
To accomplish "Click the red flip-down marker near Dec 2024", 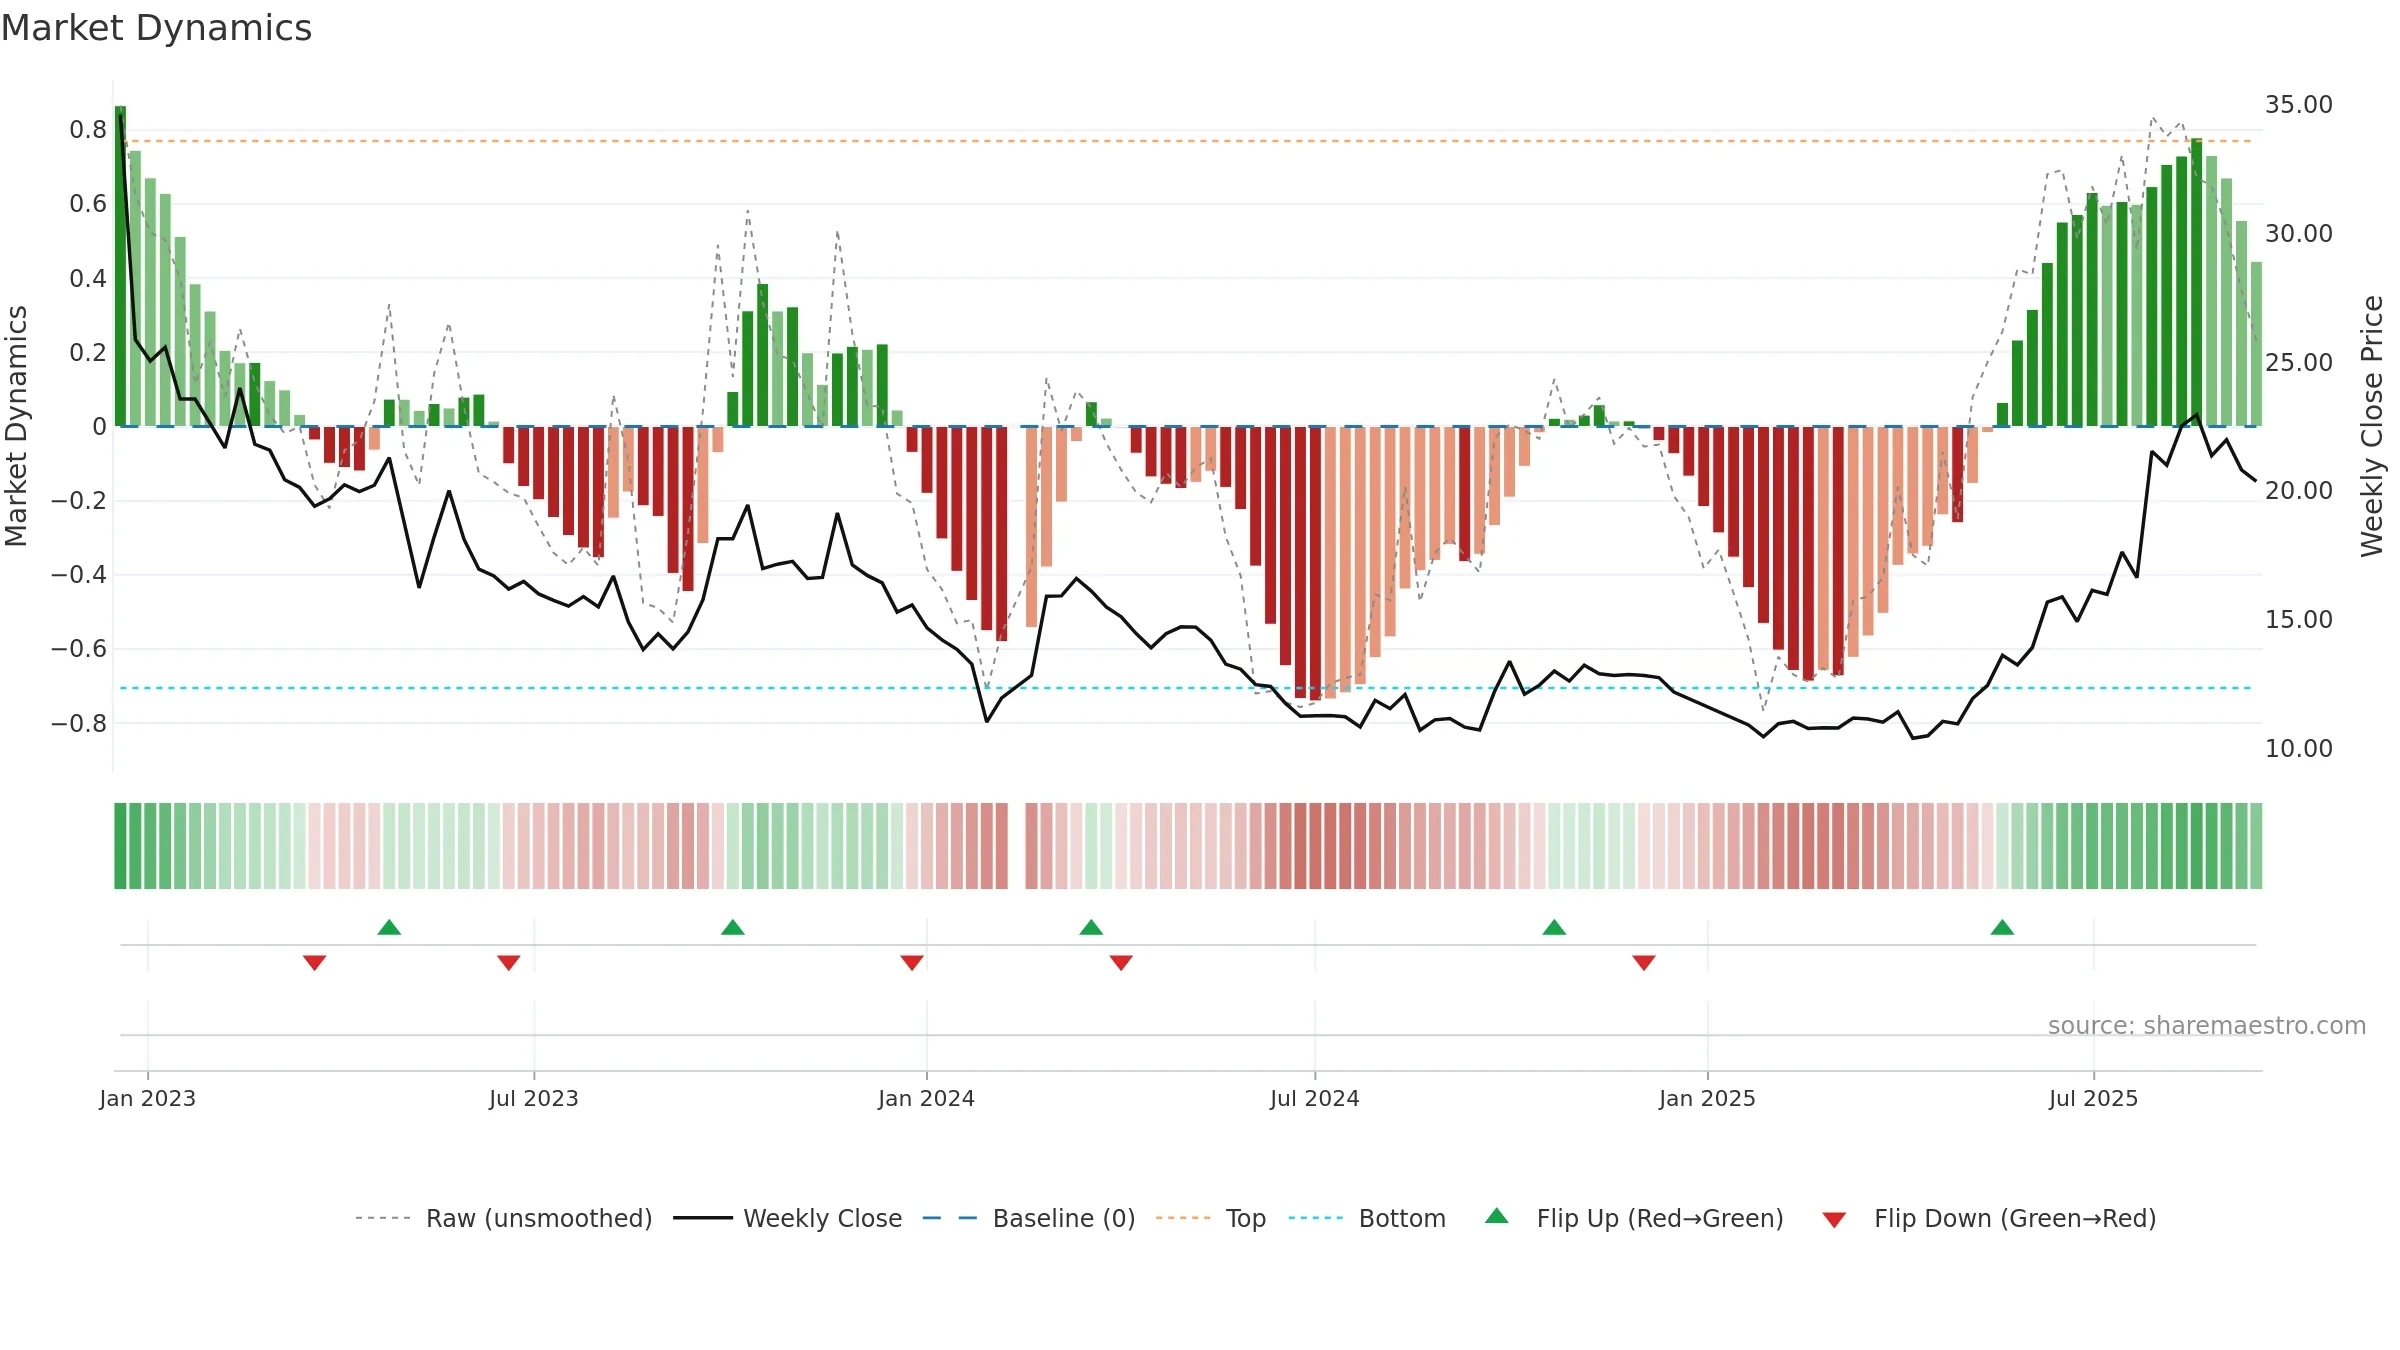I will click(x=1644, y=962).
